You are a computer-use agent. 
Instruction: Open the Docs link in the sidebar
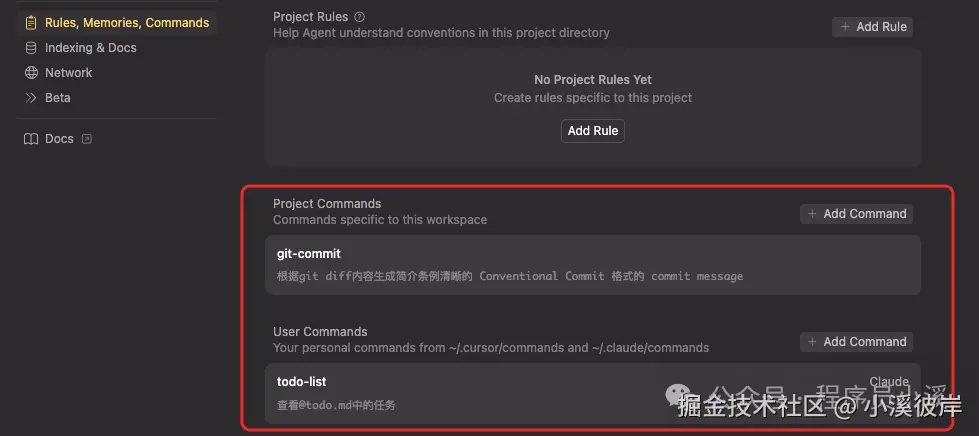[x=59, y=139]
